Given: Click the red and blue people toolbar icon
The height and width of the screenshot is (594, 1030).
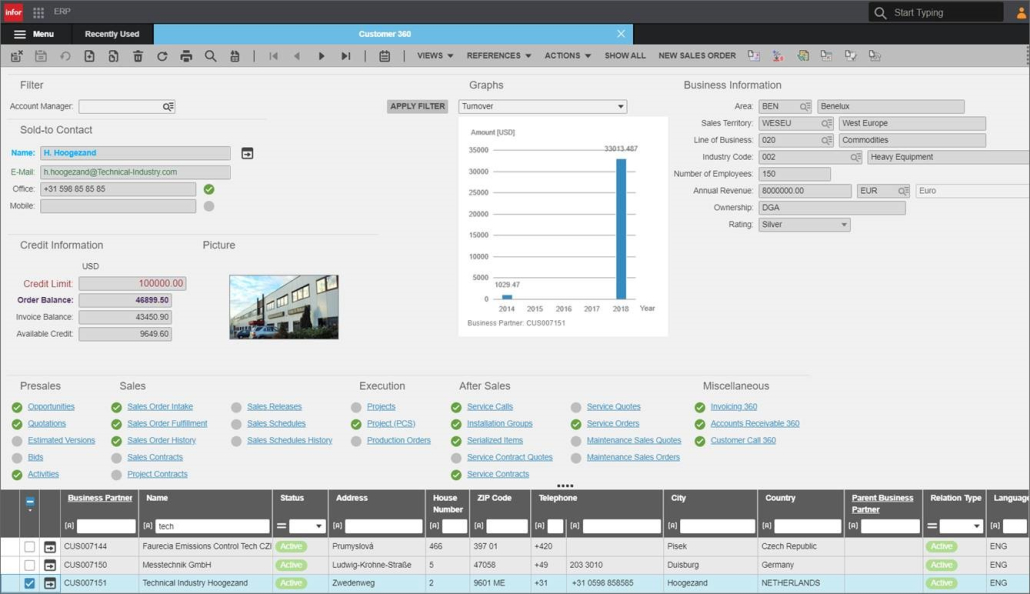Looking at the screenshot, I should pos(778,56).
